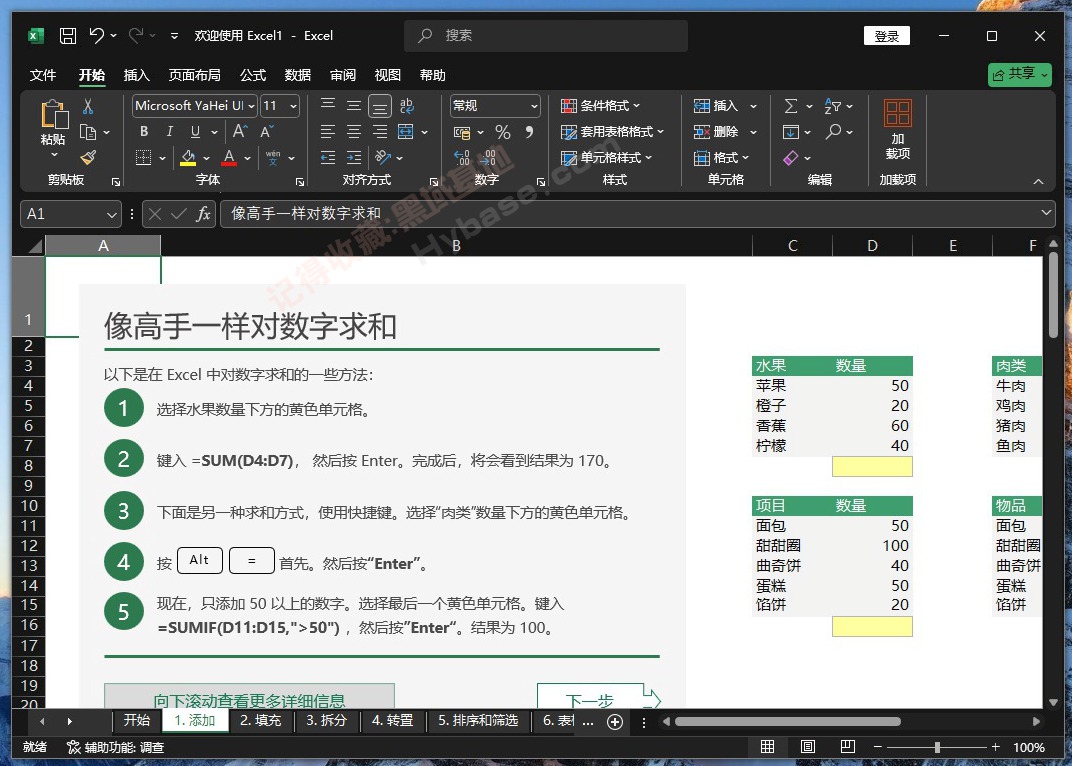
Task: Click the 登录 sign-in button
Action: tap(887, 36)
